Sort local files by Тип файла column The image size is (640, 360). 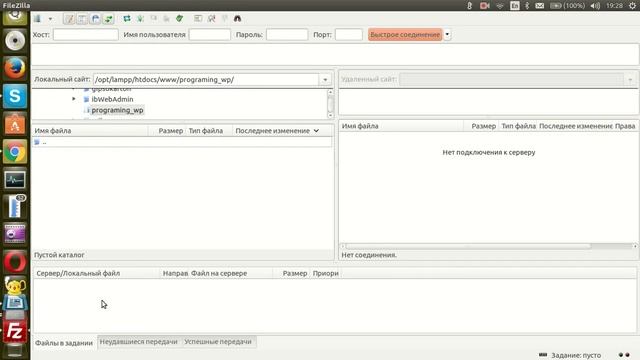[209, 131]
